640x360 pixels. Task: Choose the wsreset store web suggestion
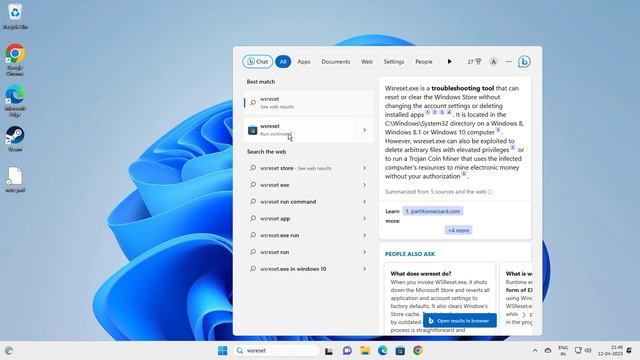302,168
